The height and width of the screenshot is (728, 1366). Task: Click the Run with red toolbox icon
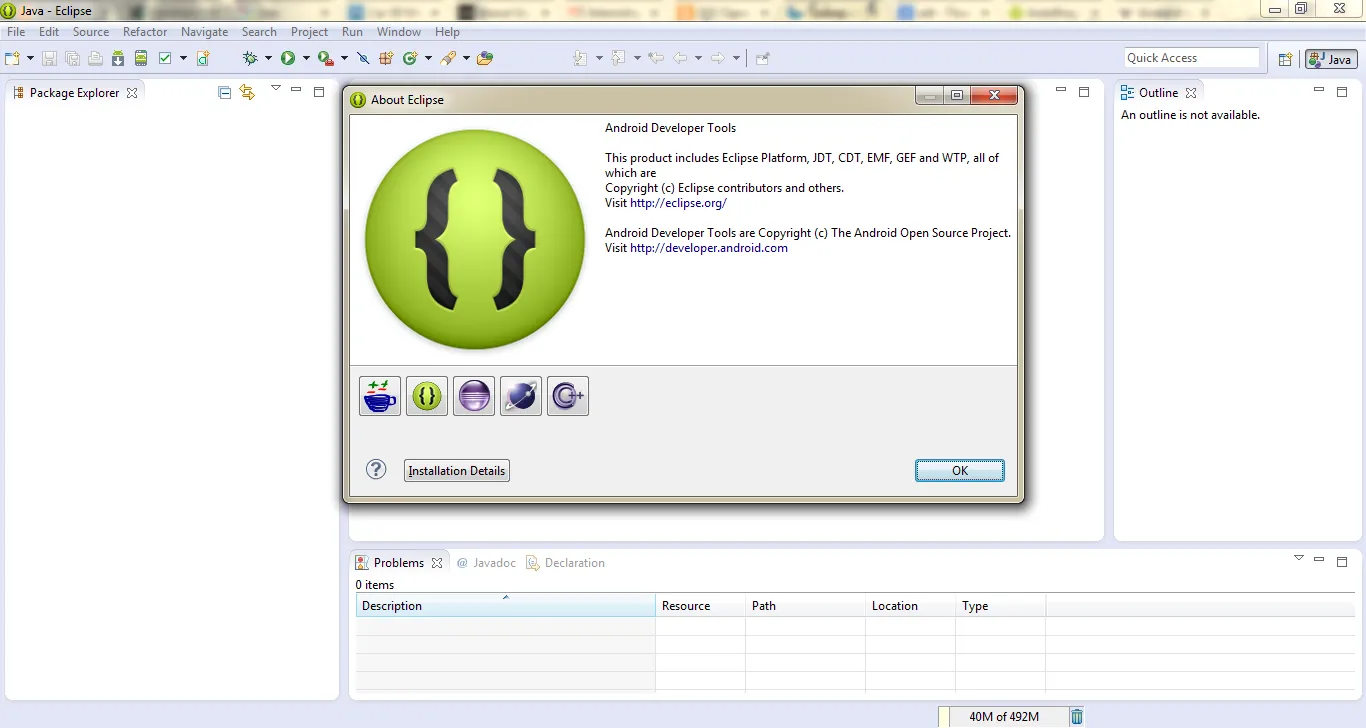click(325, 58)
